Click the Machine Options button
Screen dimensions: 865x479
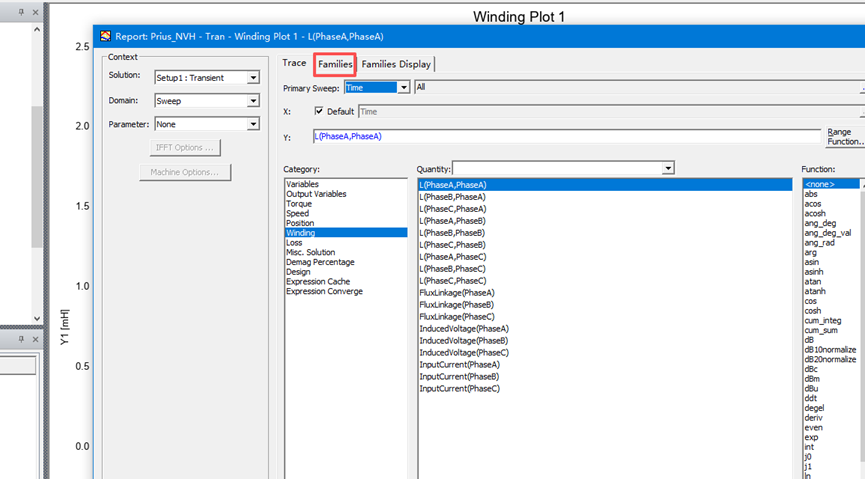click(x=185, y=172)
